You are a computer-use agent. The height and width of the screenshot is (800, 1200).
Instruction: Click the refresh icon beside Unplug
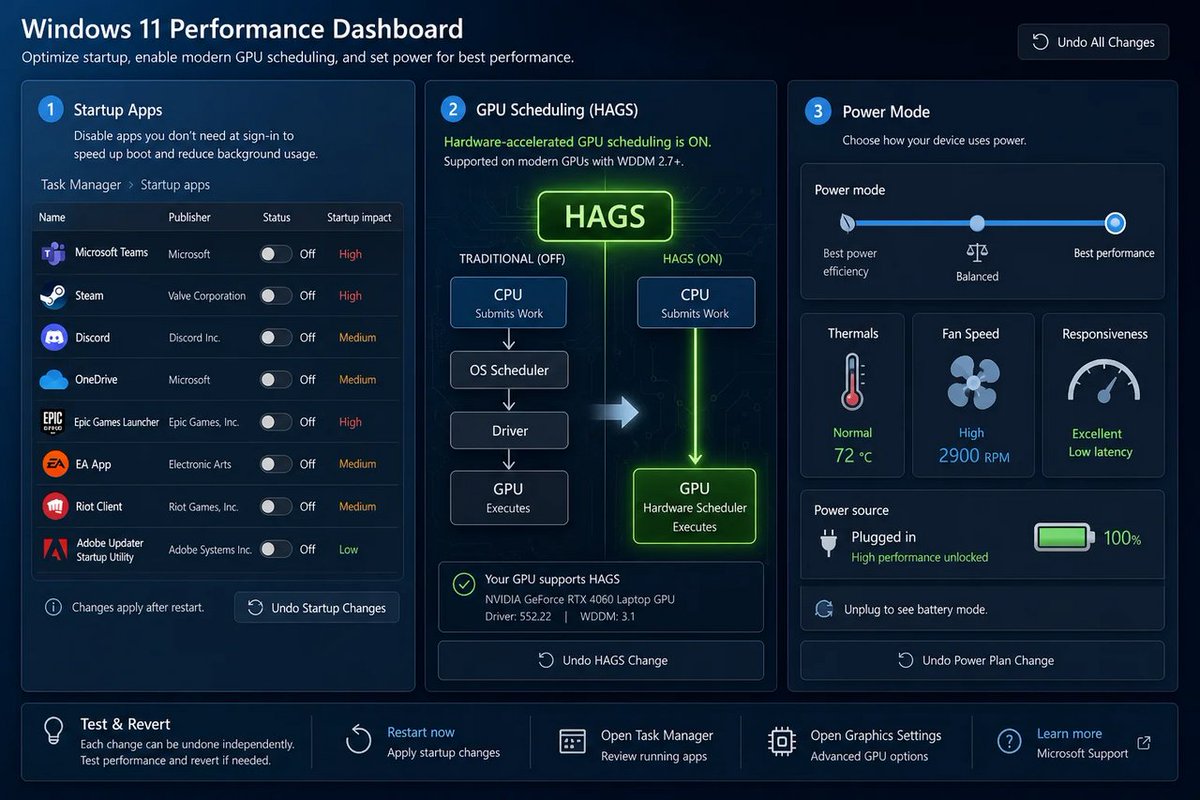coord(824,609)
